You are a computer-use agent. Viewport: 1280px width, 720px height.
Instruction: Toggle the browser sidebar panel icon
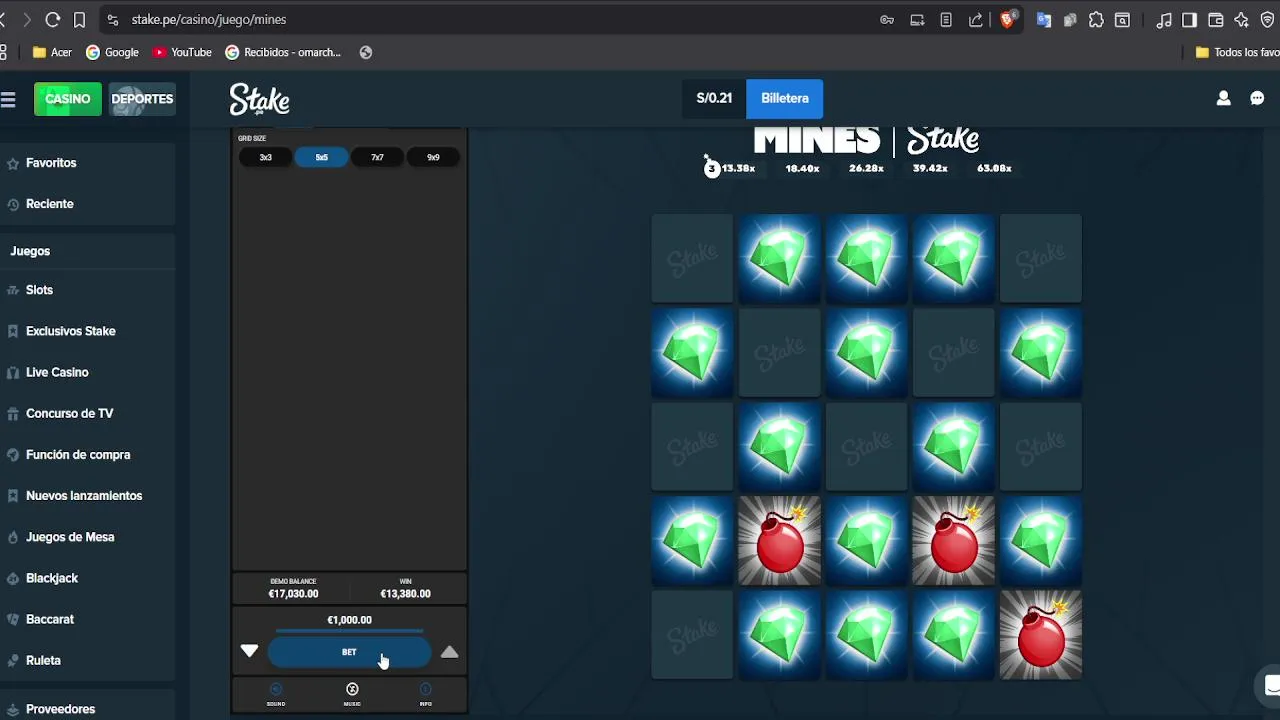(x=1190, y=19)
